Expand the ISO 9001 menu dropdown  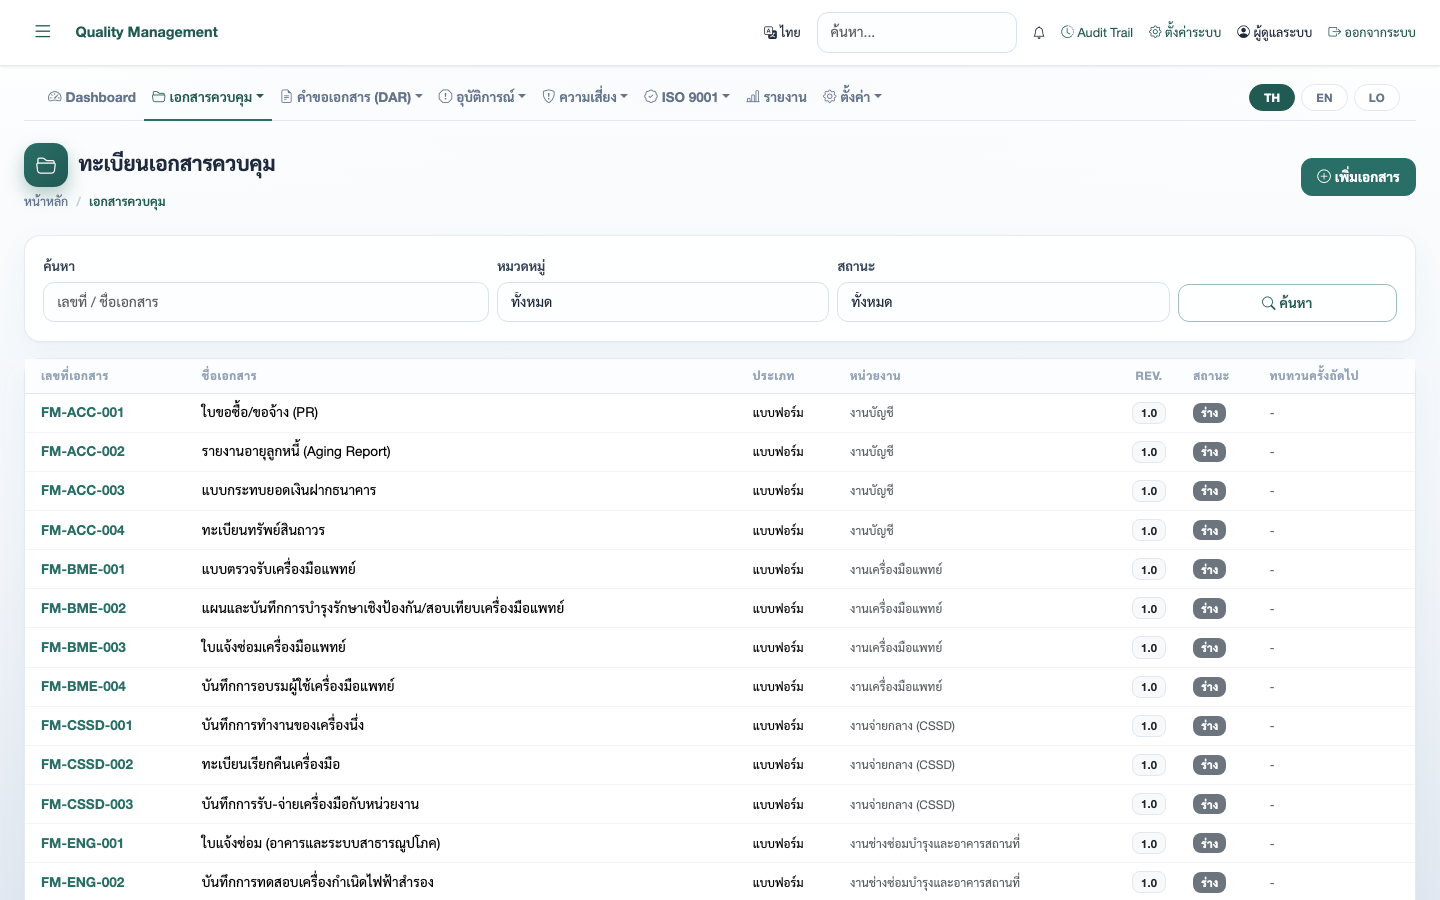(x=687, y=97)
